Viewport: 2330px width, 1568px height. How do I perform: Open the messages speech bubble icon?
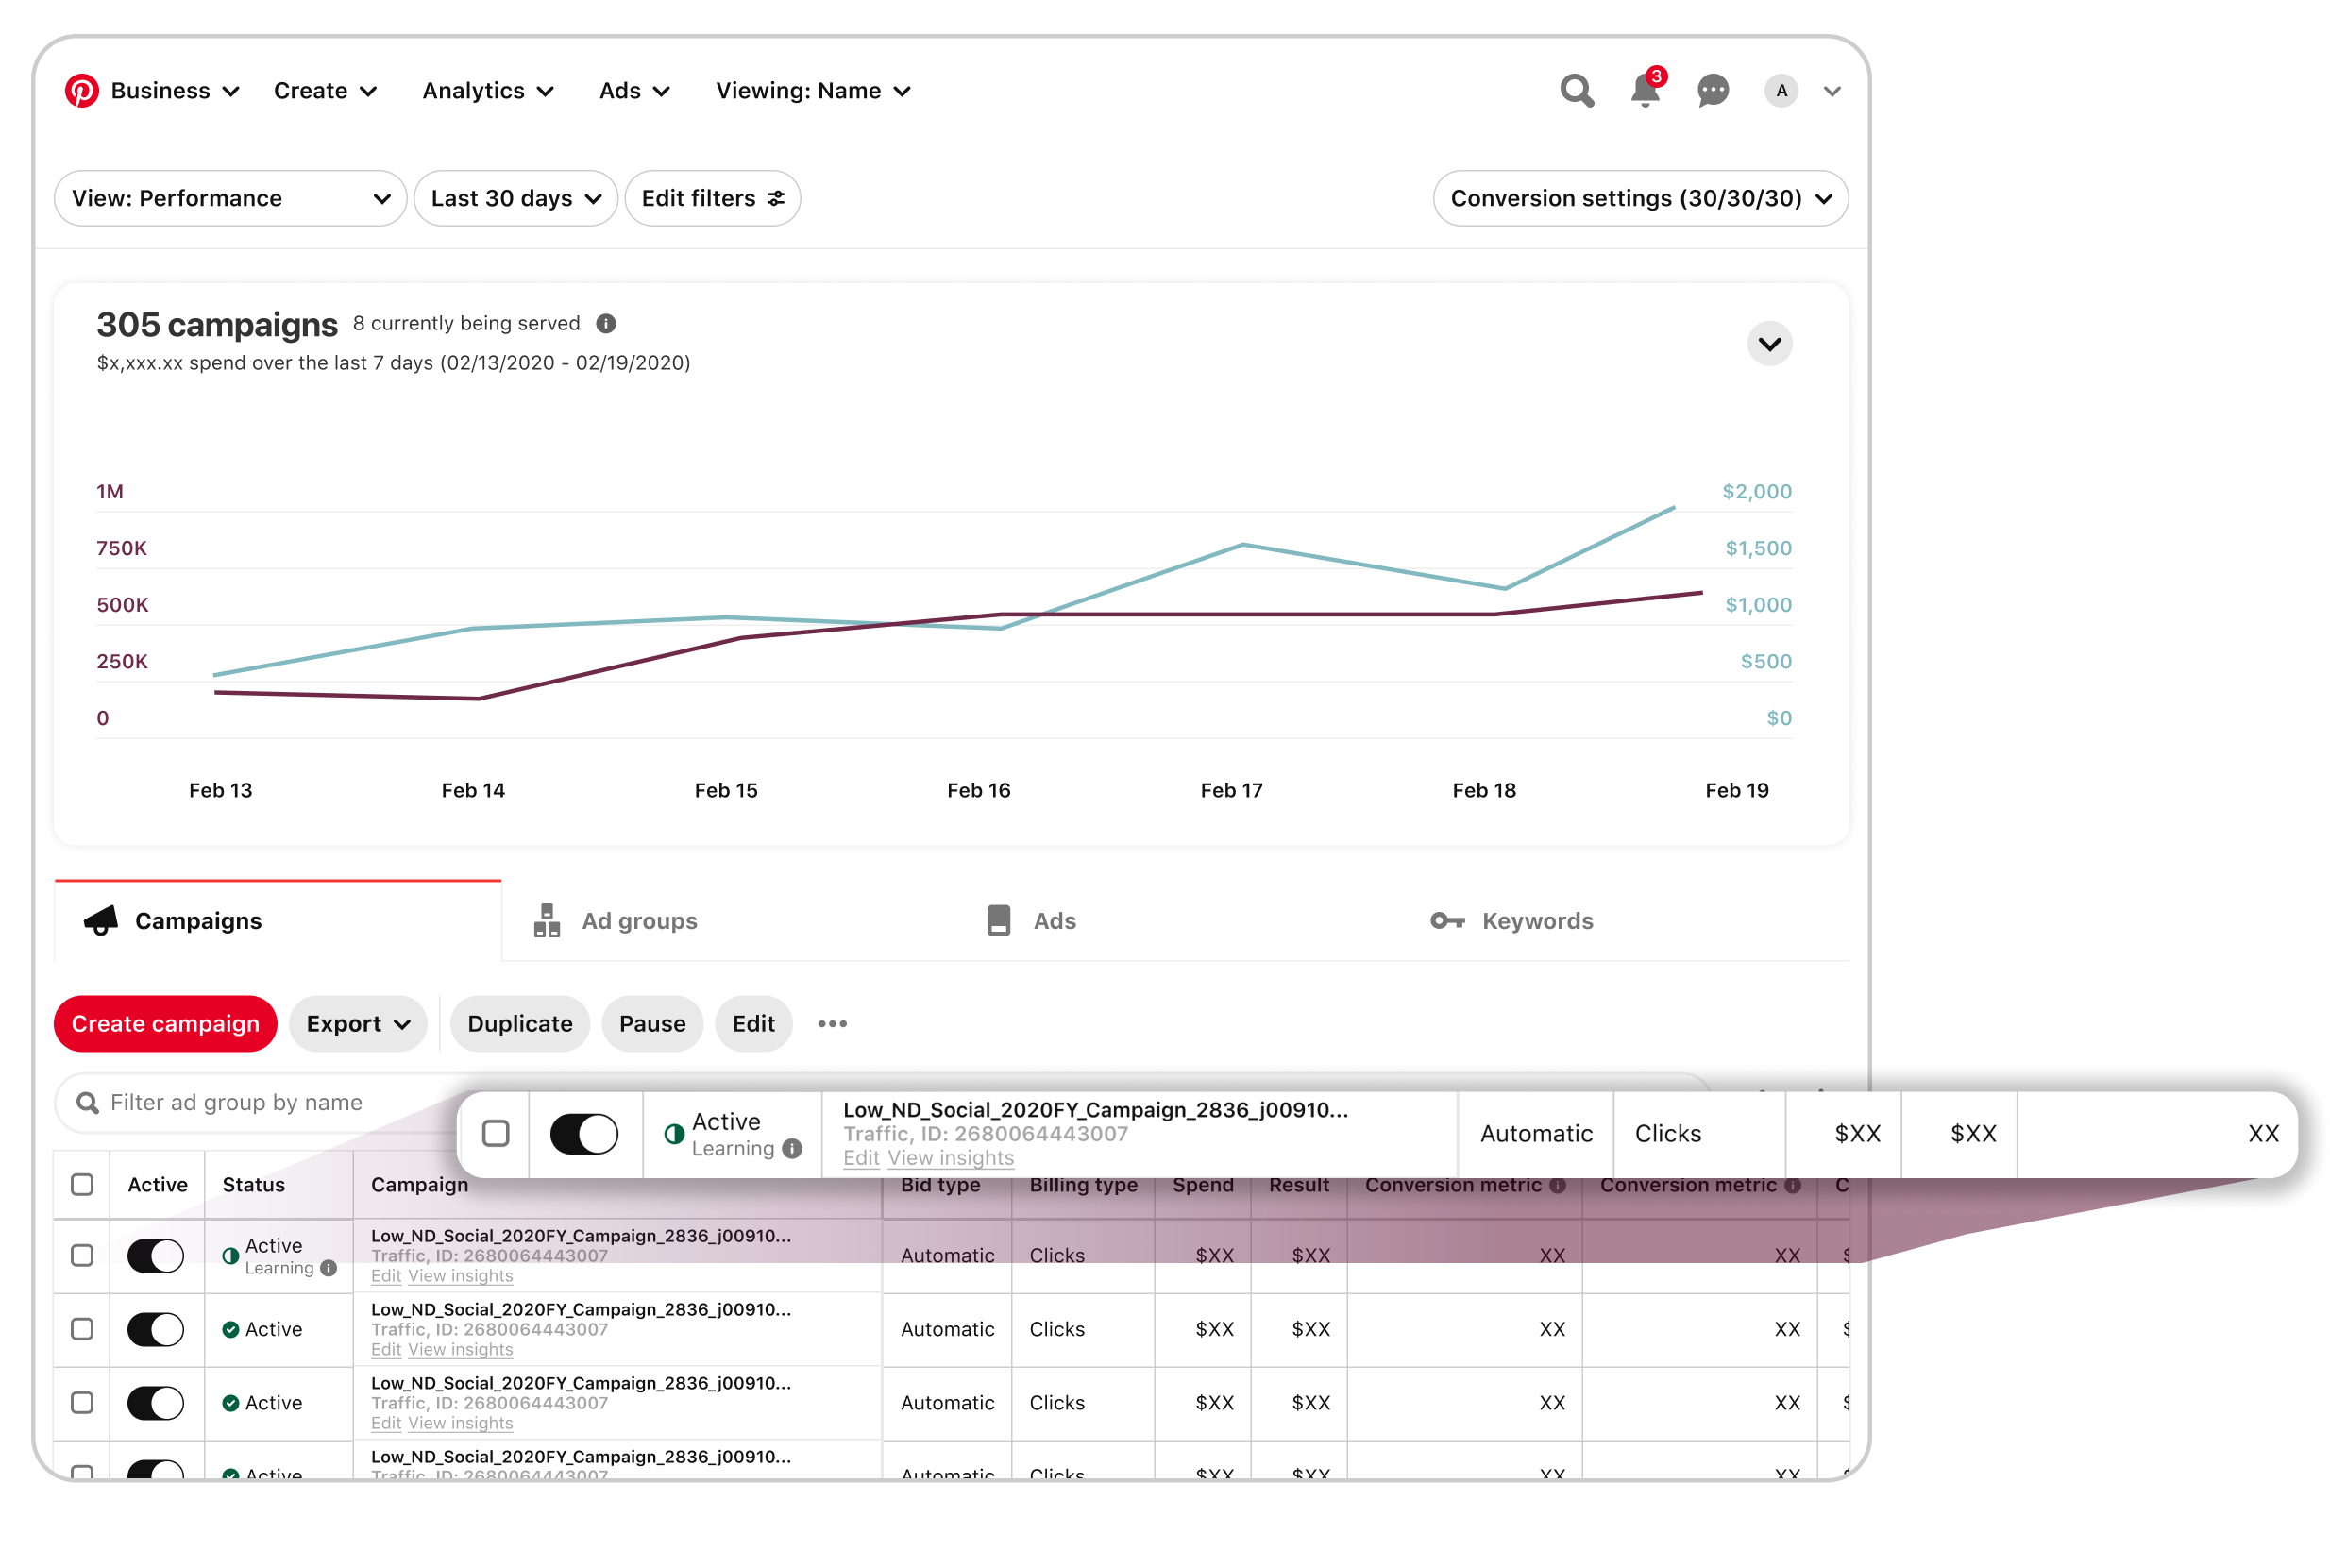point(1713,91)
